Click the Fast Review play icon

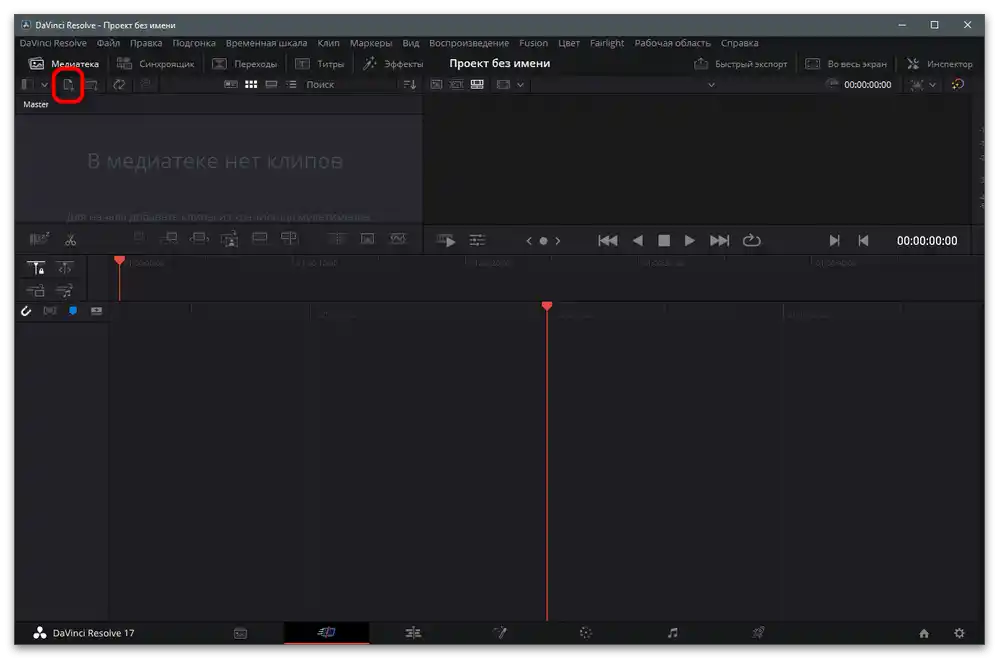[x=446, y=240]
